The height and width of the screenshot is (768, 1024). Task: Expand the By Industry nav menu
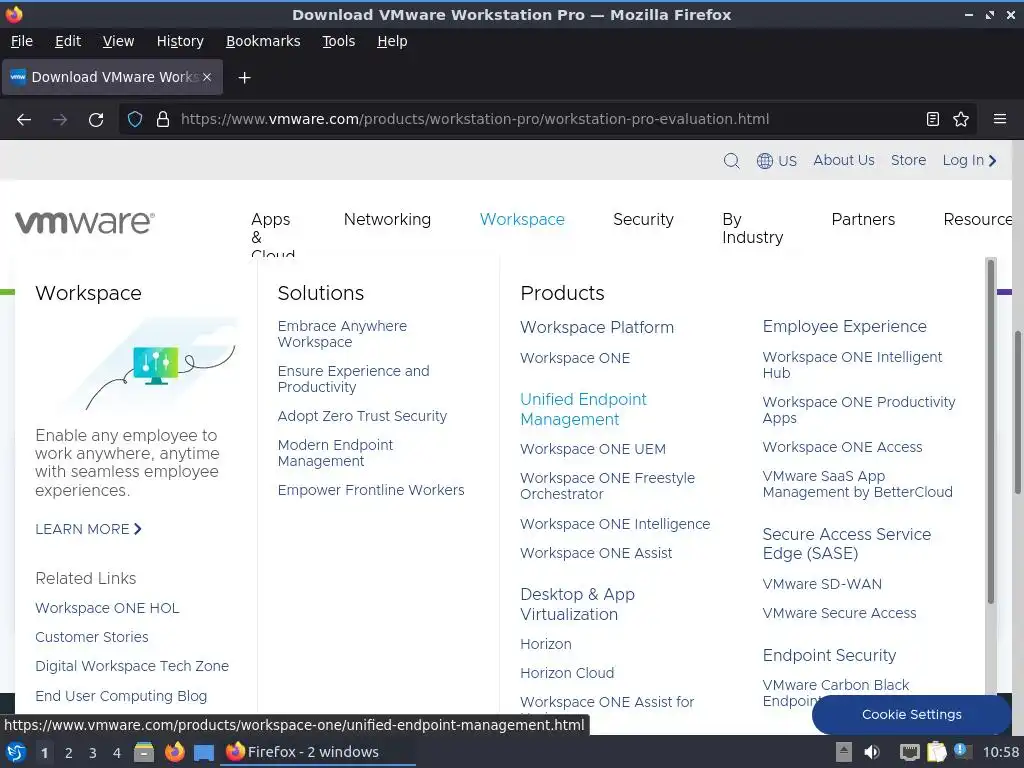click(752, 229)
